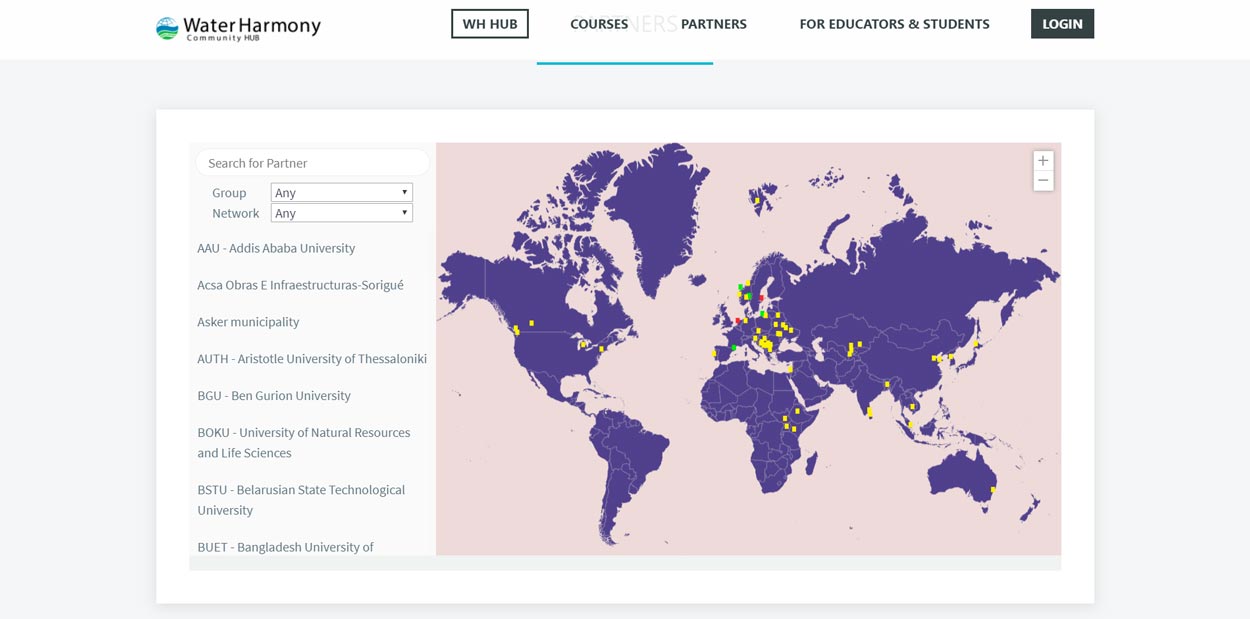Open BGU - Ben Gurion University
Image resolution: width=1250 pixels, height=619 pixels.
(x=274, y=396)
